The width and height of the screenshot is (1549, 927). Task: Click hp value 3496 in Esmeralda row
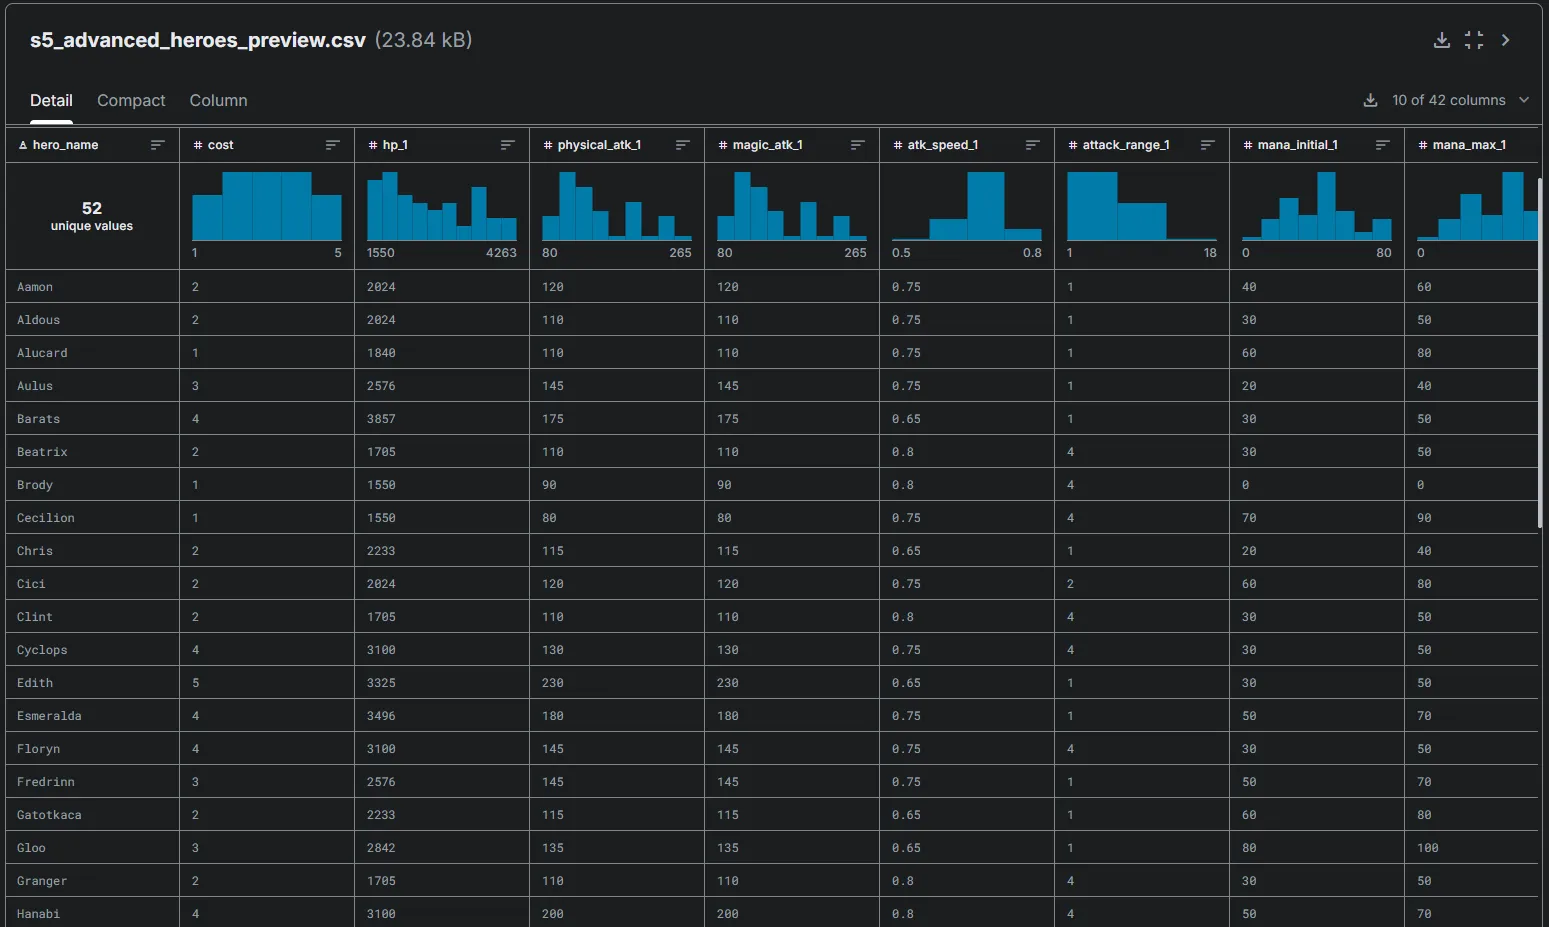(381, 716)
